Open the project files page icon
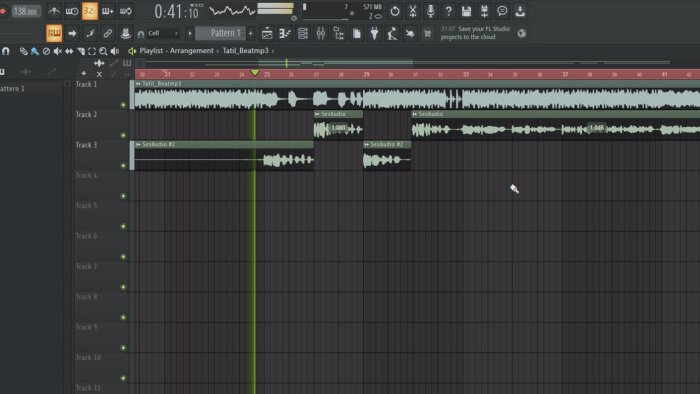 [357, 33]
